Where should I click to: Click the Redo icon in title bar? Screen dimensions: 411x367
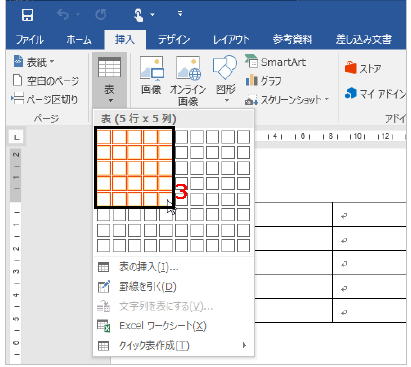101,15
